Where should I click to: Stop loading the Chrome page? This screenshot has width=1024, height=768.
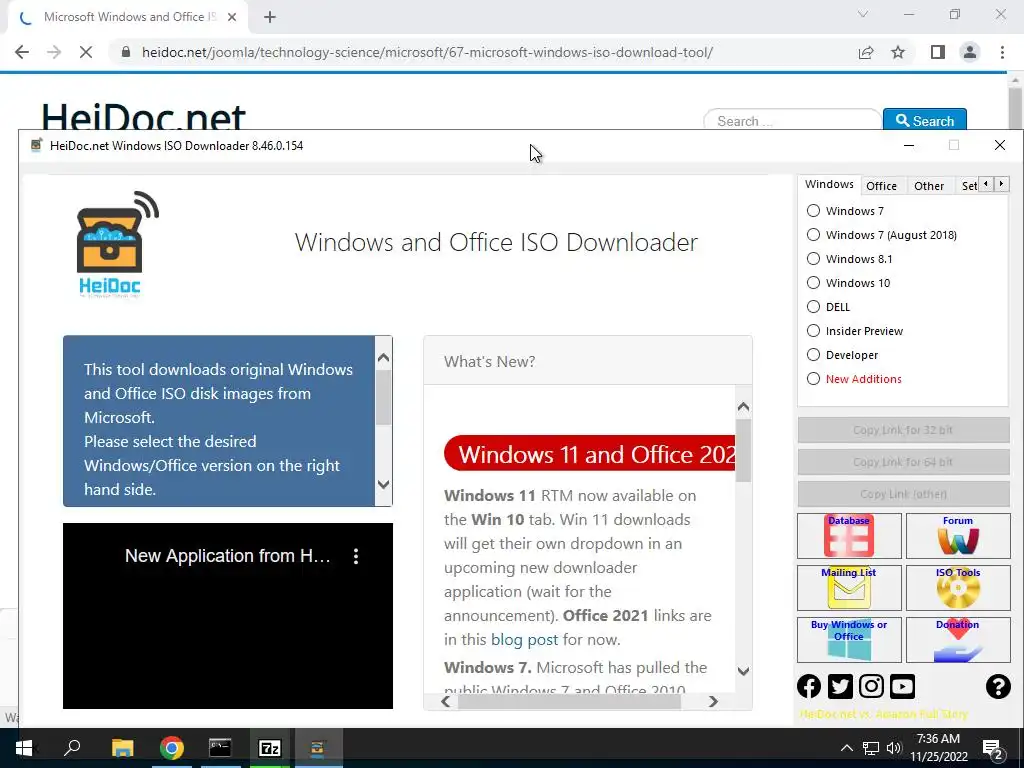86,52
